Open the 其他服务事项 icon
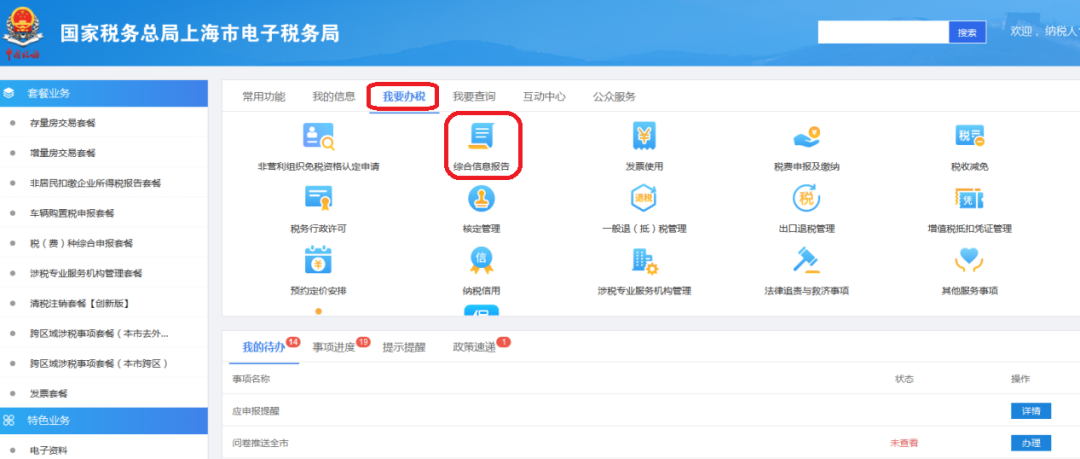Image resolution: width=1080 pixels, height=459 pixels. 969,261
